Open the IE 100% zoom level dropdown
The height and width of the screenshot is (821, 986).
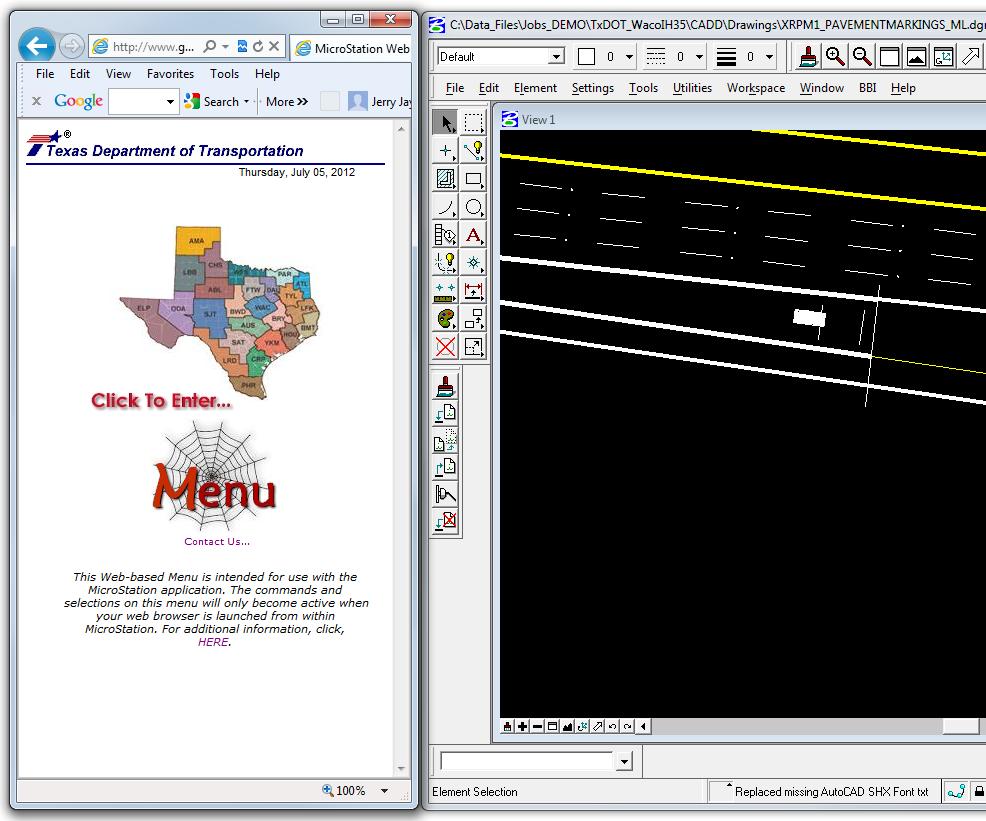[x=384, y=791]
